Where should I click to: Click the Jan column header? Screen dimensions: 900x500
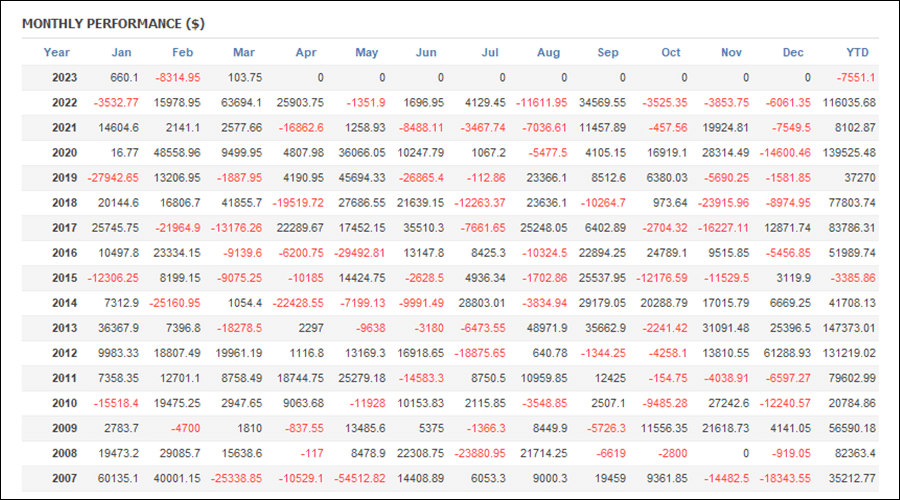pos(121,52)
